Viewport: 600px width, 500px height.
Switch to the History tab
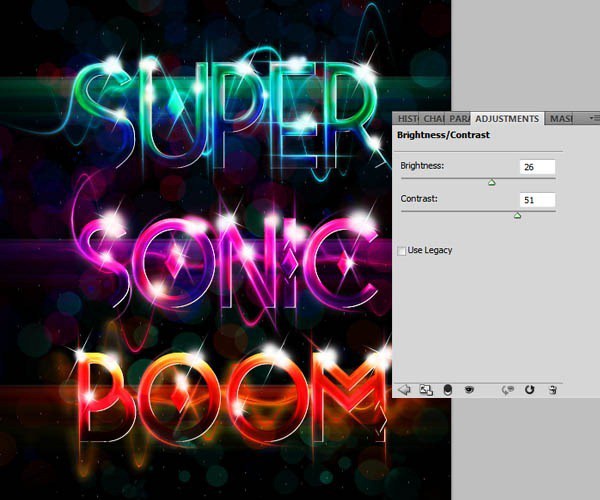(405, 119)
